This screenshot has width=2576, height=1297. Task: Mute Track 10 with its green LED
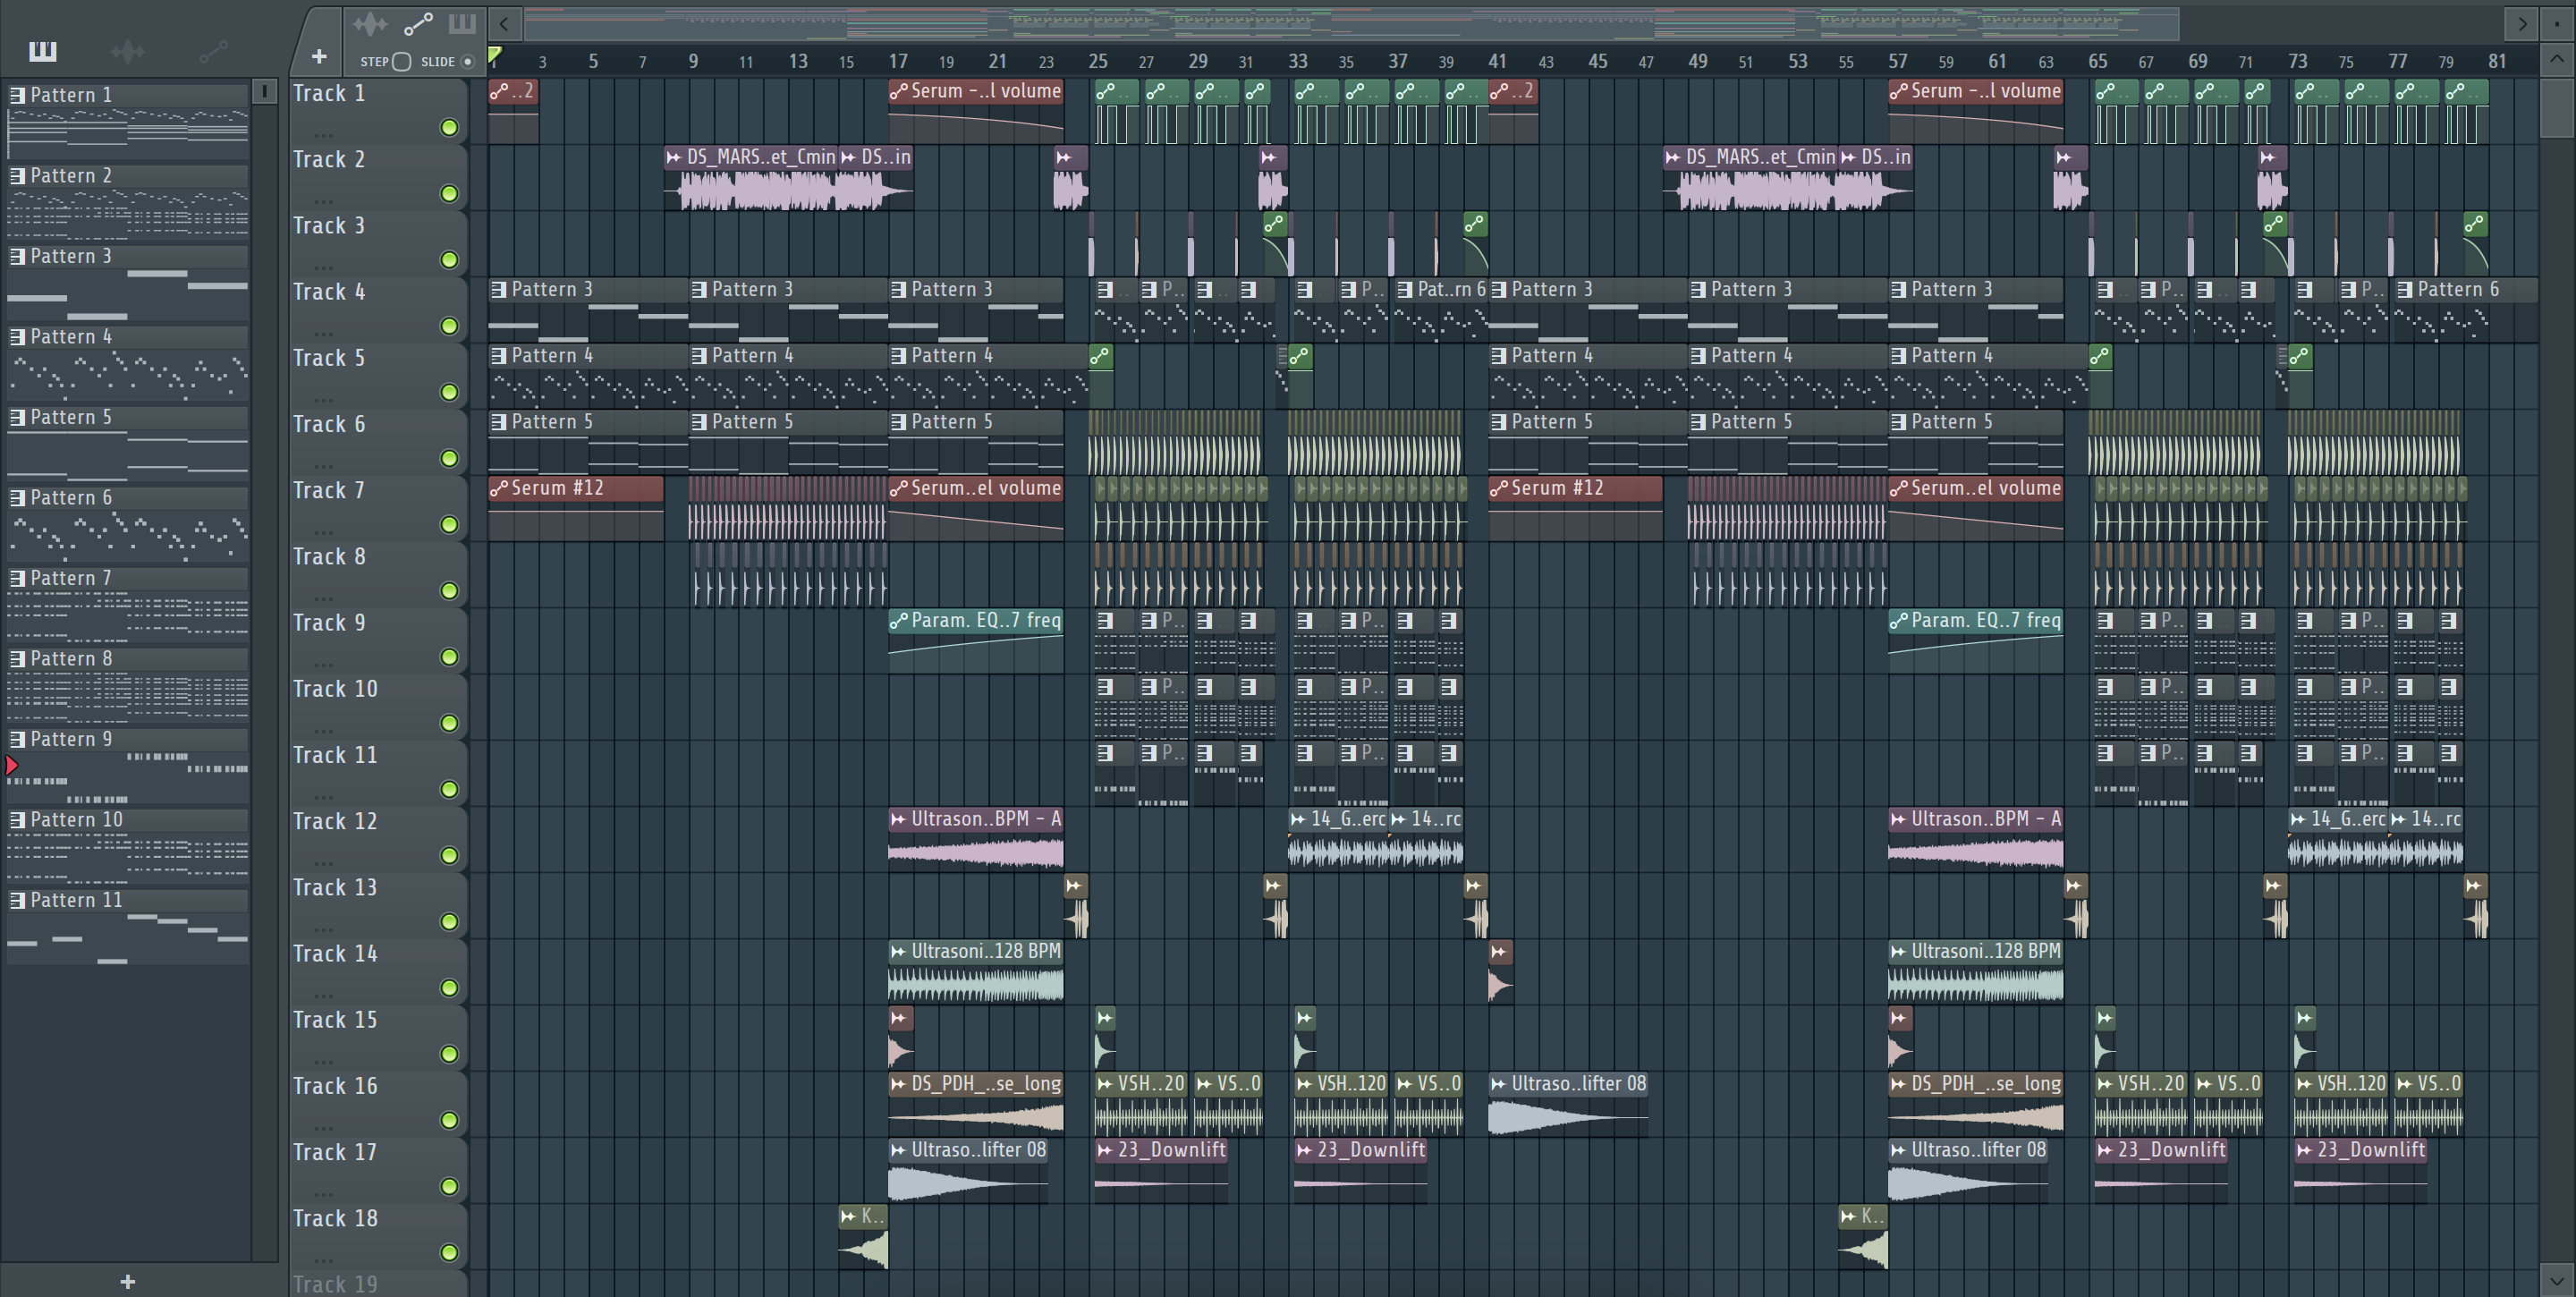tap(449, 723)
